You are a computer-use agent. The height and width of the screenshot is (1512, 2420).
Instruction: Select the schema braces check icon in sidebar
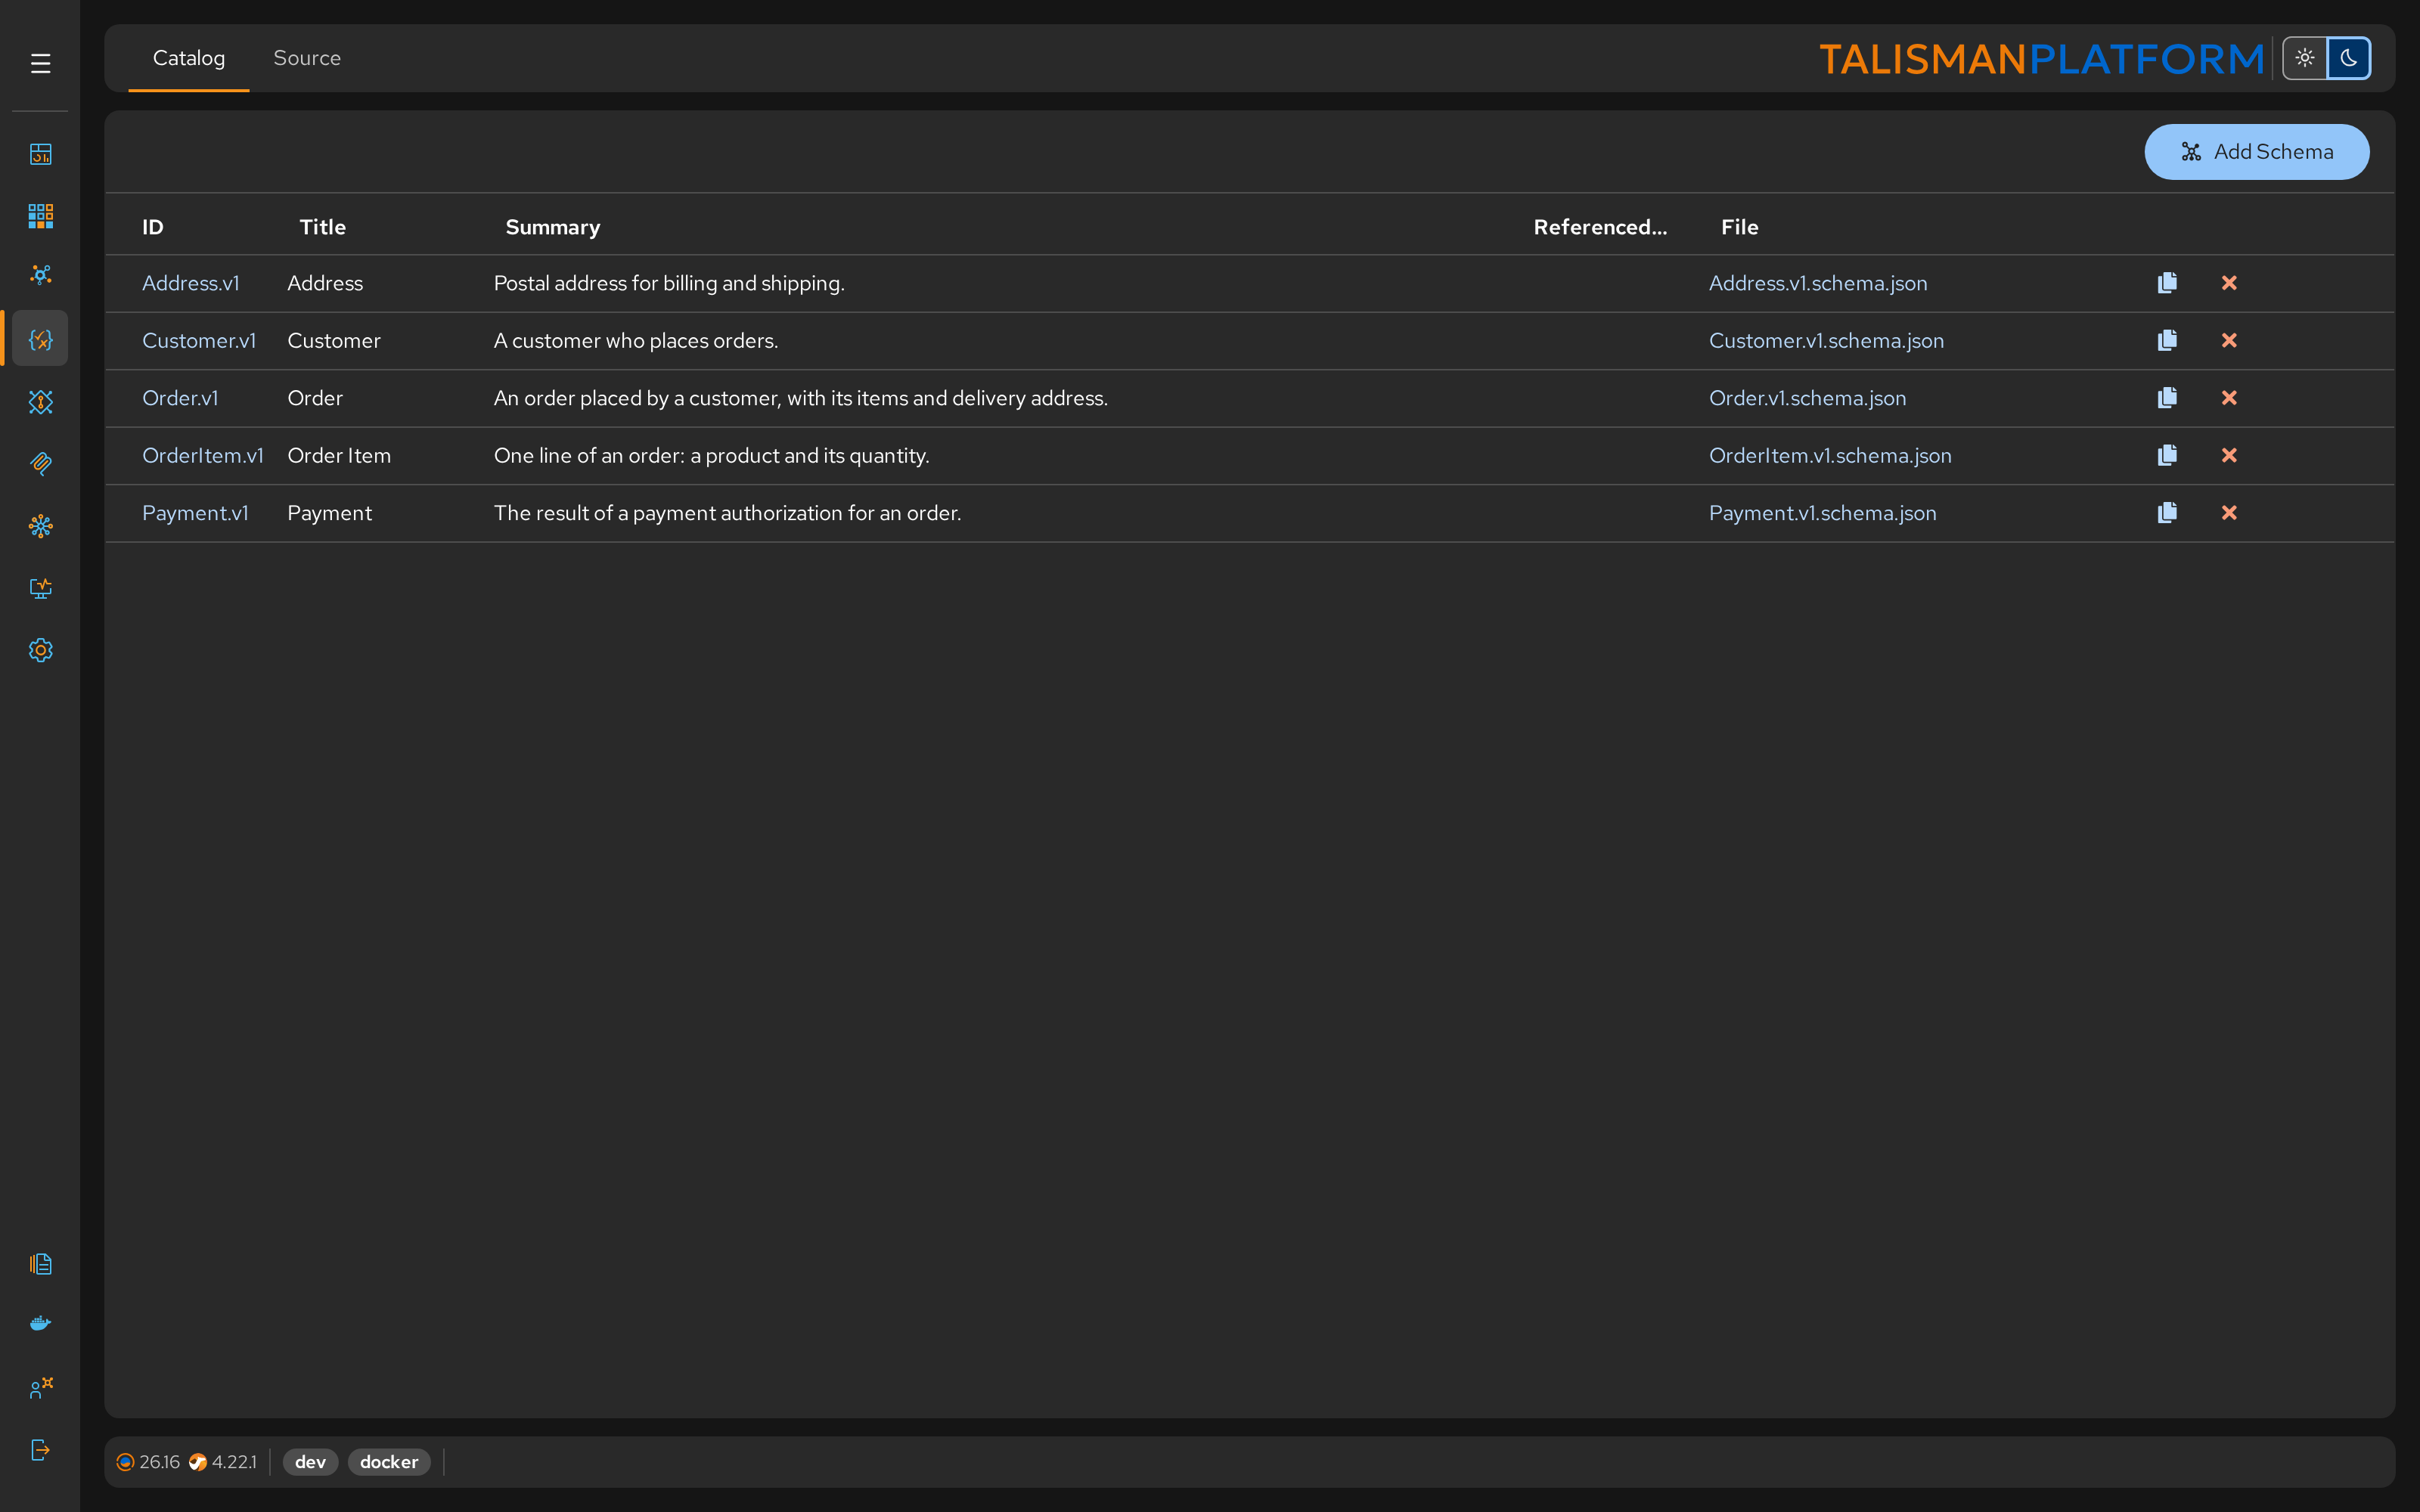(x=40, y=339)
